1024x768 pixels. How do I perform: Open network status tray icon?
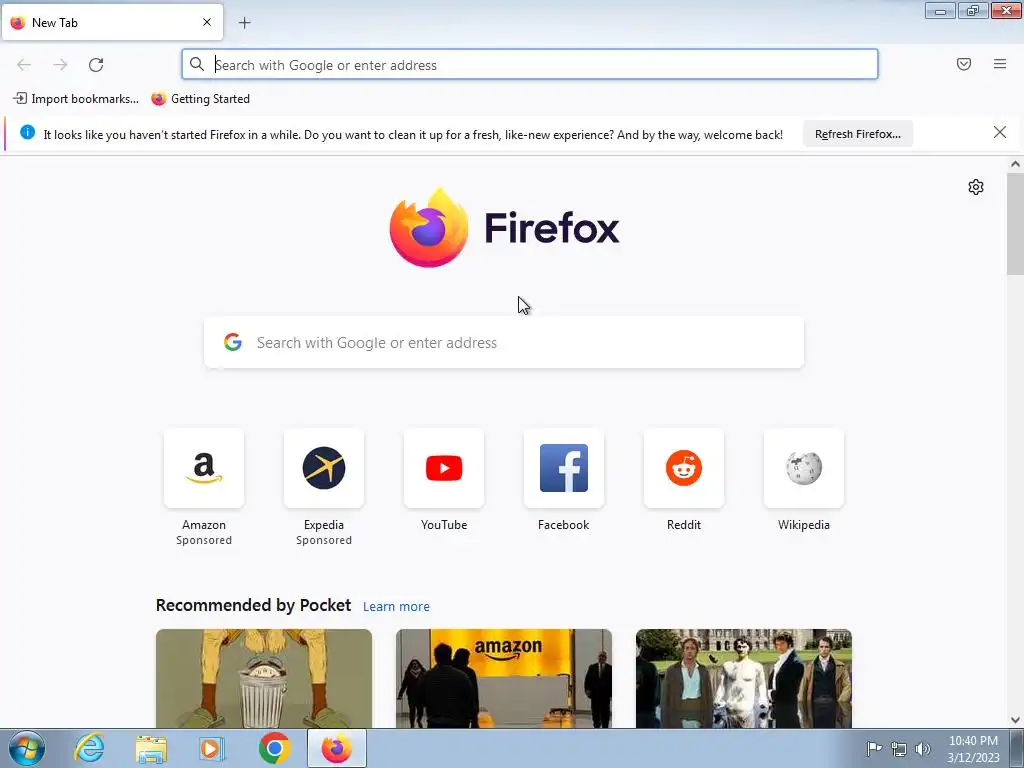click(x=899, y=749)
